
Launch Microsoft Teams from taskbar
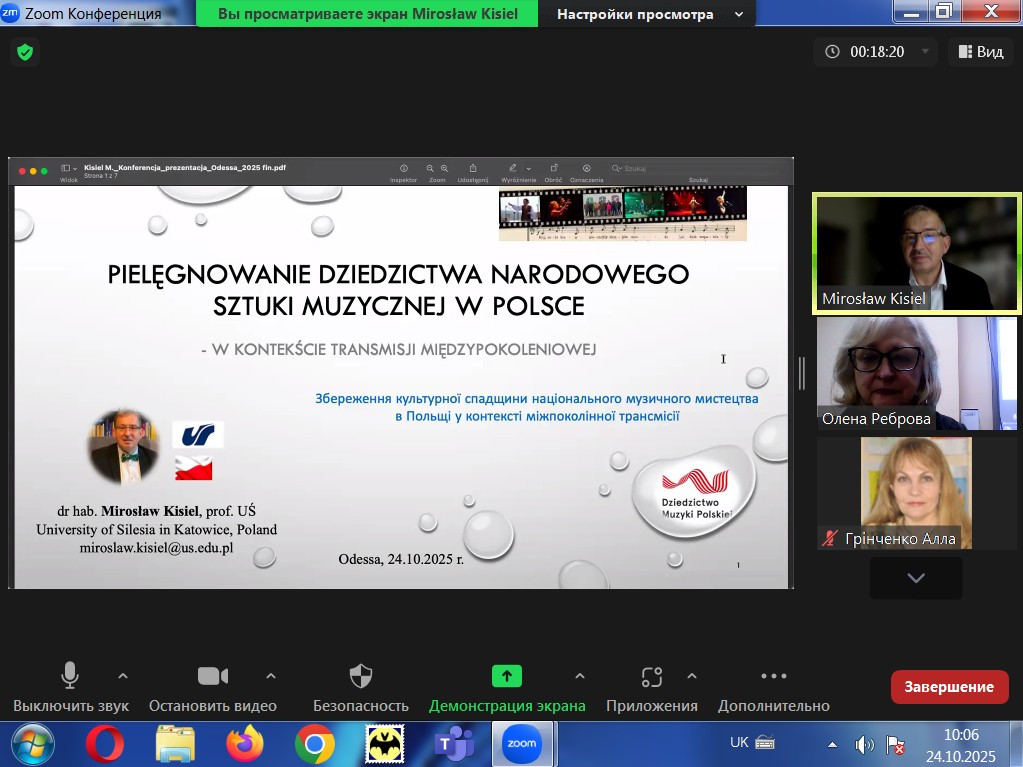tap(454, 743)
